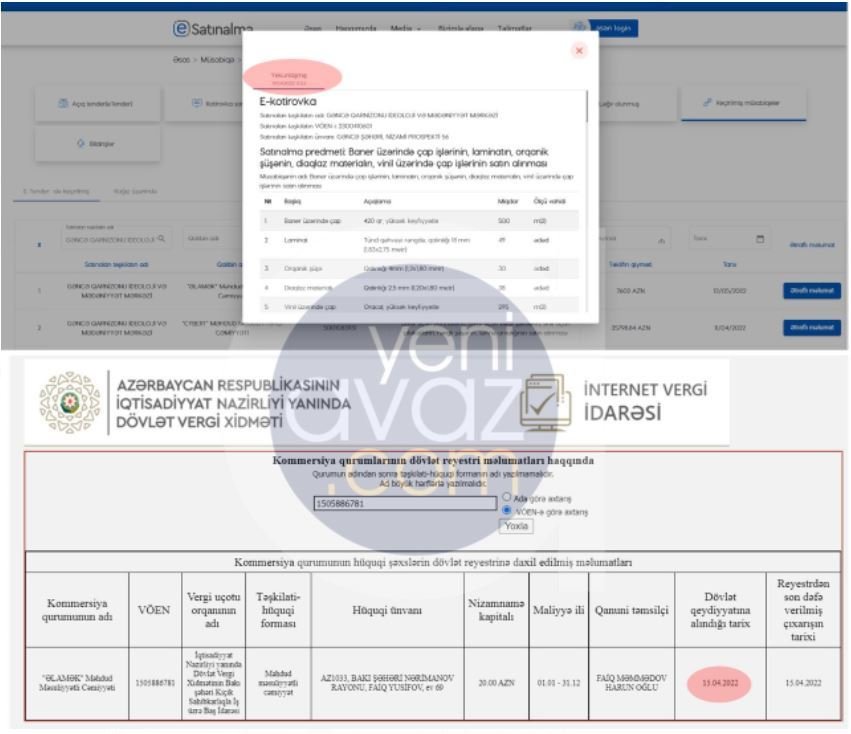Click the 'Qanuni təmsilçi' column header

pos(631,610)
